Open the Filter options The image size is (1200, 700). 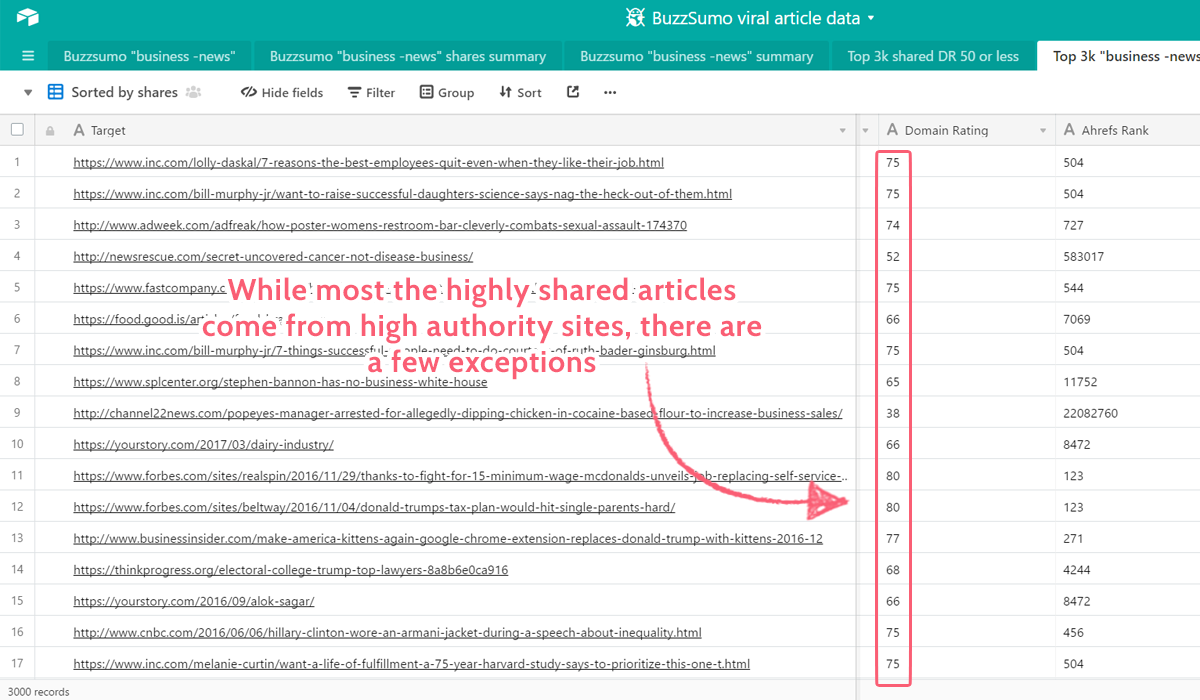pos(371,92)
